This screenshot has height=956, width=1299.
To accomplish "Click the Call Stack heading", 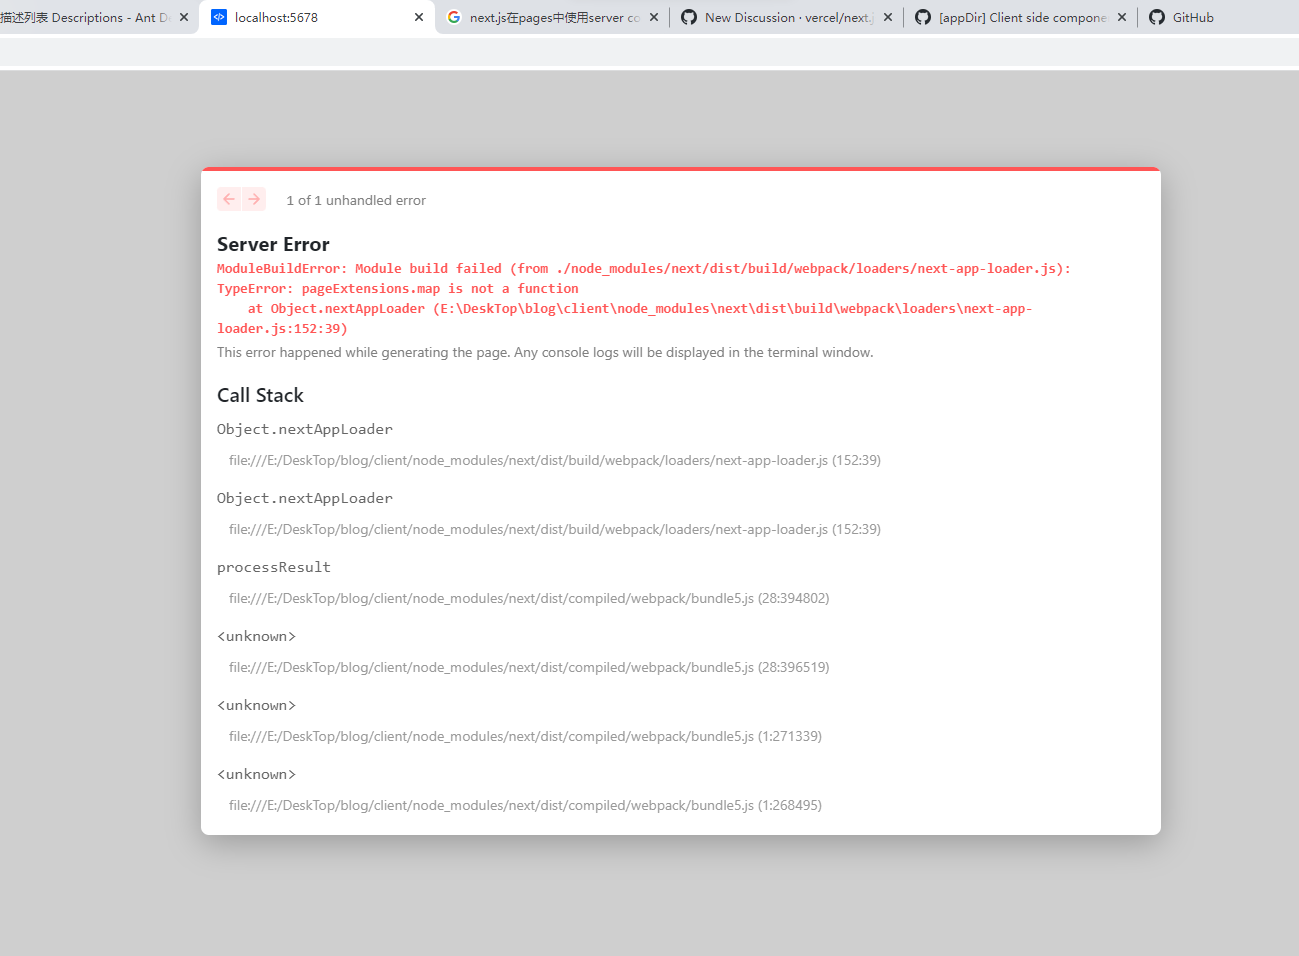I will coord(260,395).
